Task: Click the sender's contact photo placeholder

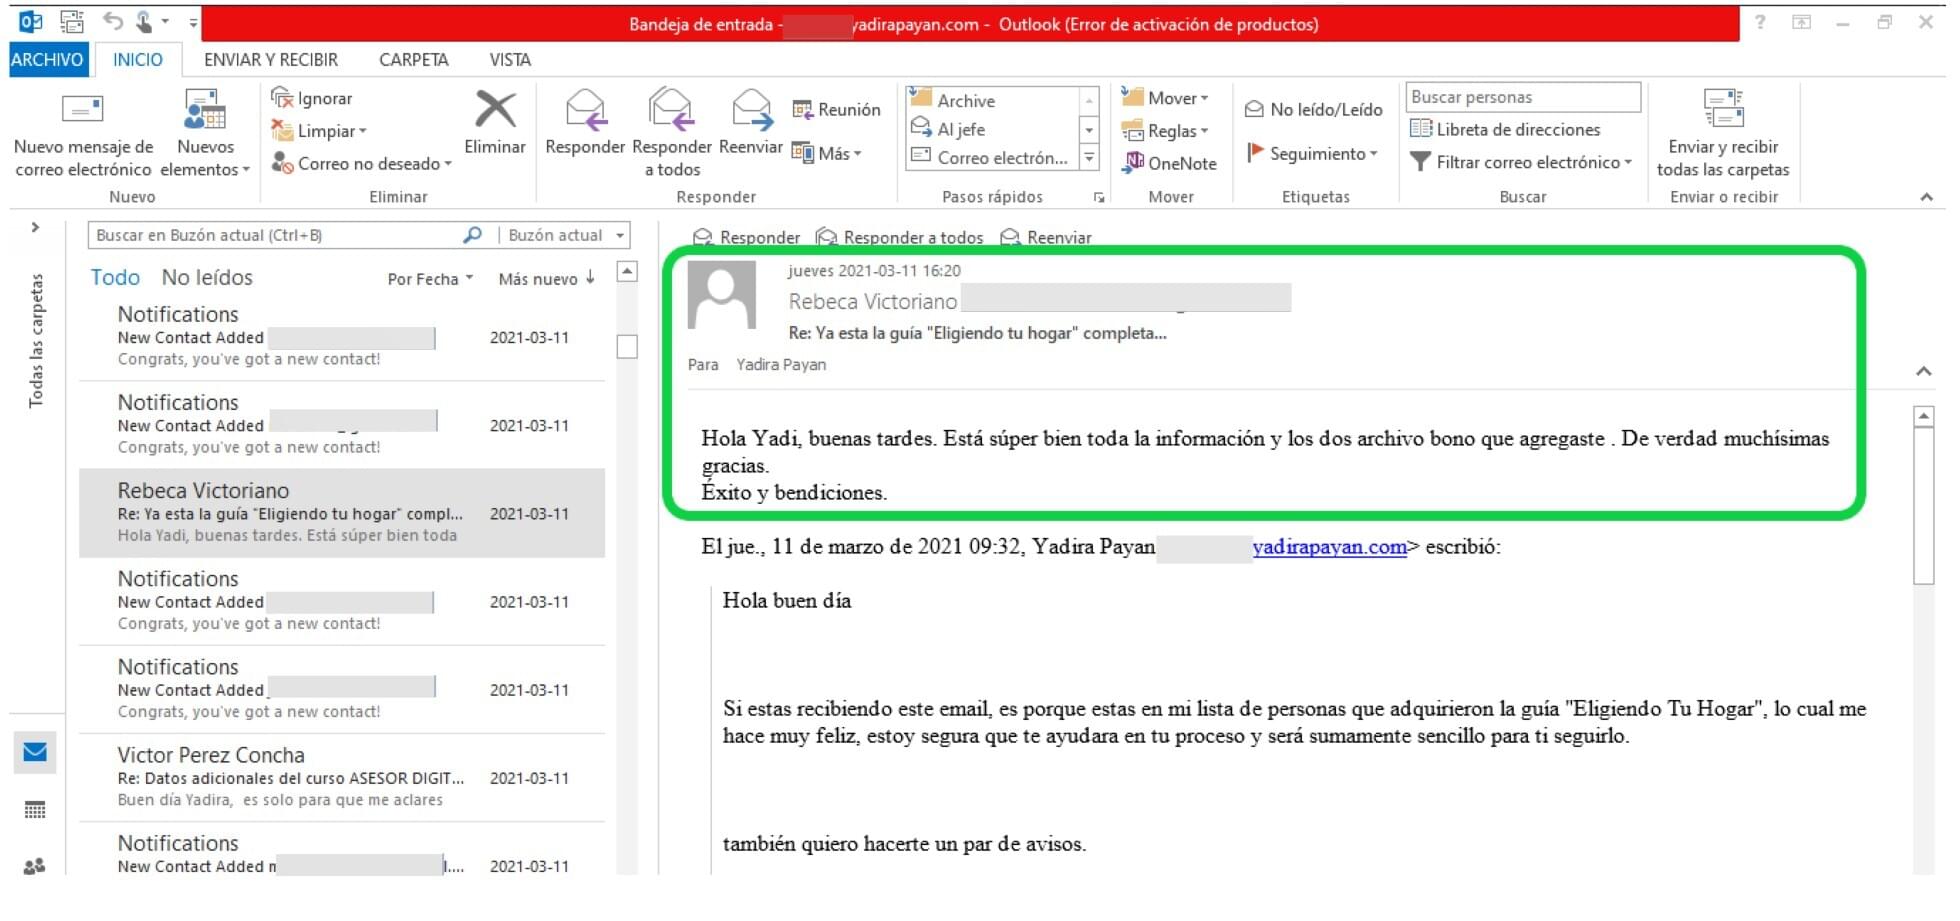Action: click(722, 295)
